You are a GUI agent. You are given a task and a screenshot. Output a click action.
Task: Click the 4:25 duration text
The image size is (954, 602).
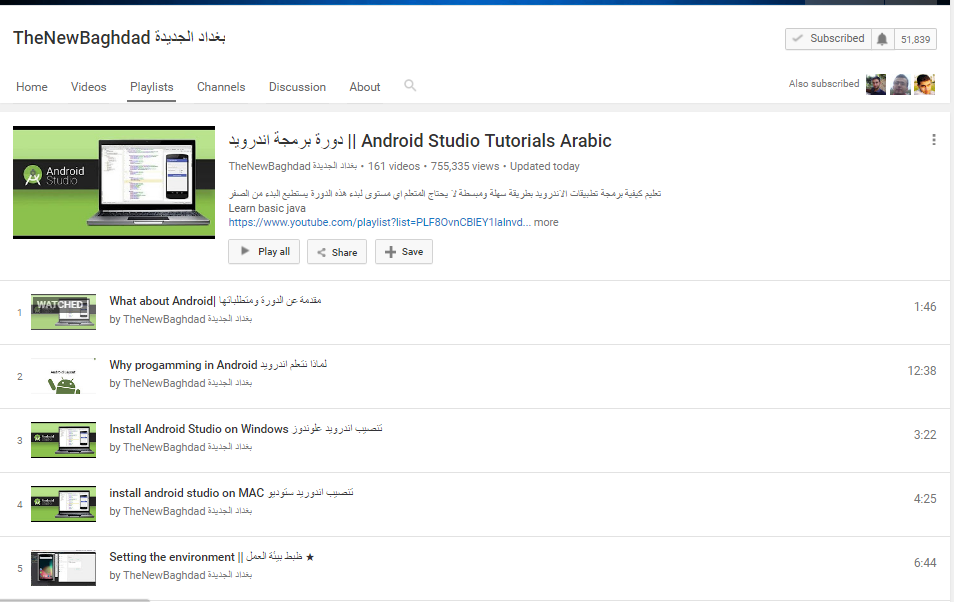coord(925,499)
